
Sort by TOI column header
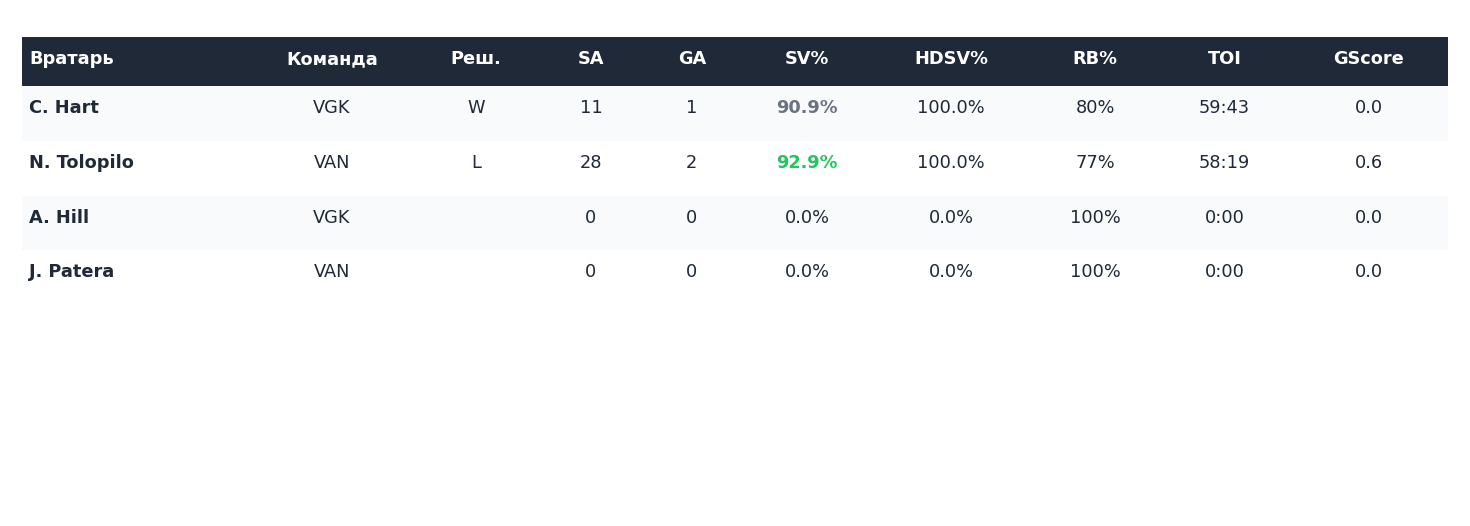coord(1224,60)
